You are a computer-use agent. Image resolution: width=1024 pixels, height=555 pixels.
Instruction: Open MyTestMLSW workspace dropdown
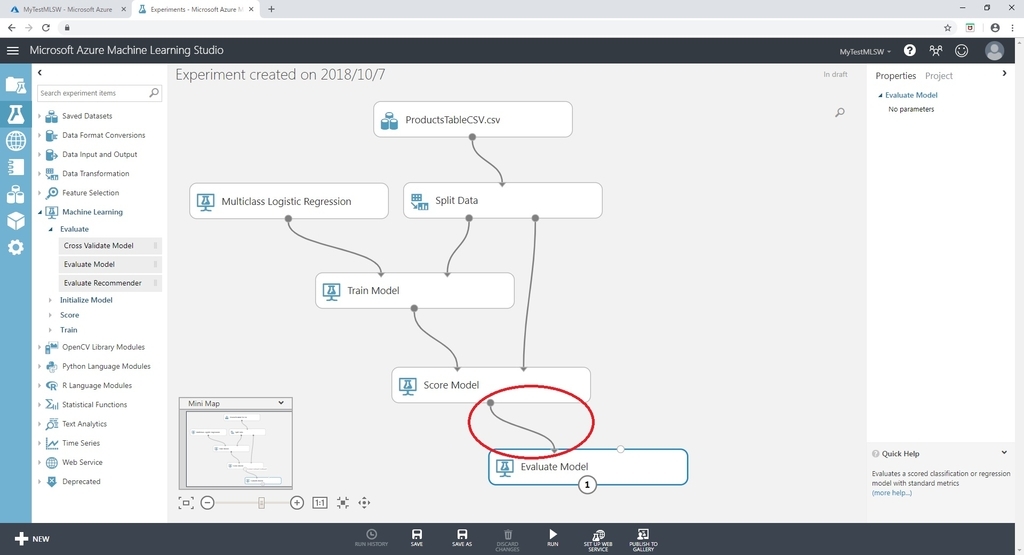tap(865, 52)
